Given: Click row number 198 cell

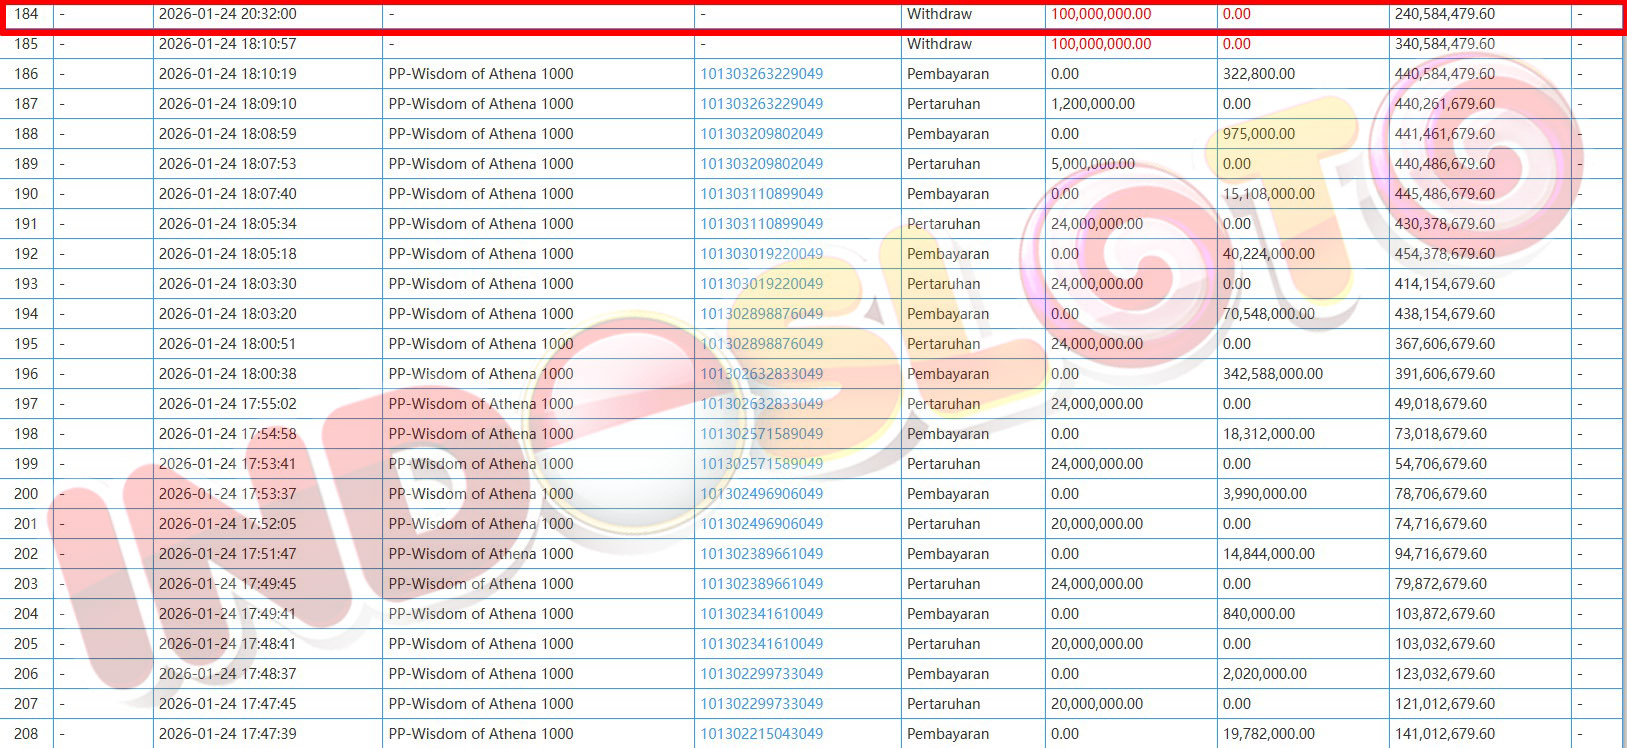Looking at the screenshot, I should (x=26, y=434).
